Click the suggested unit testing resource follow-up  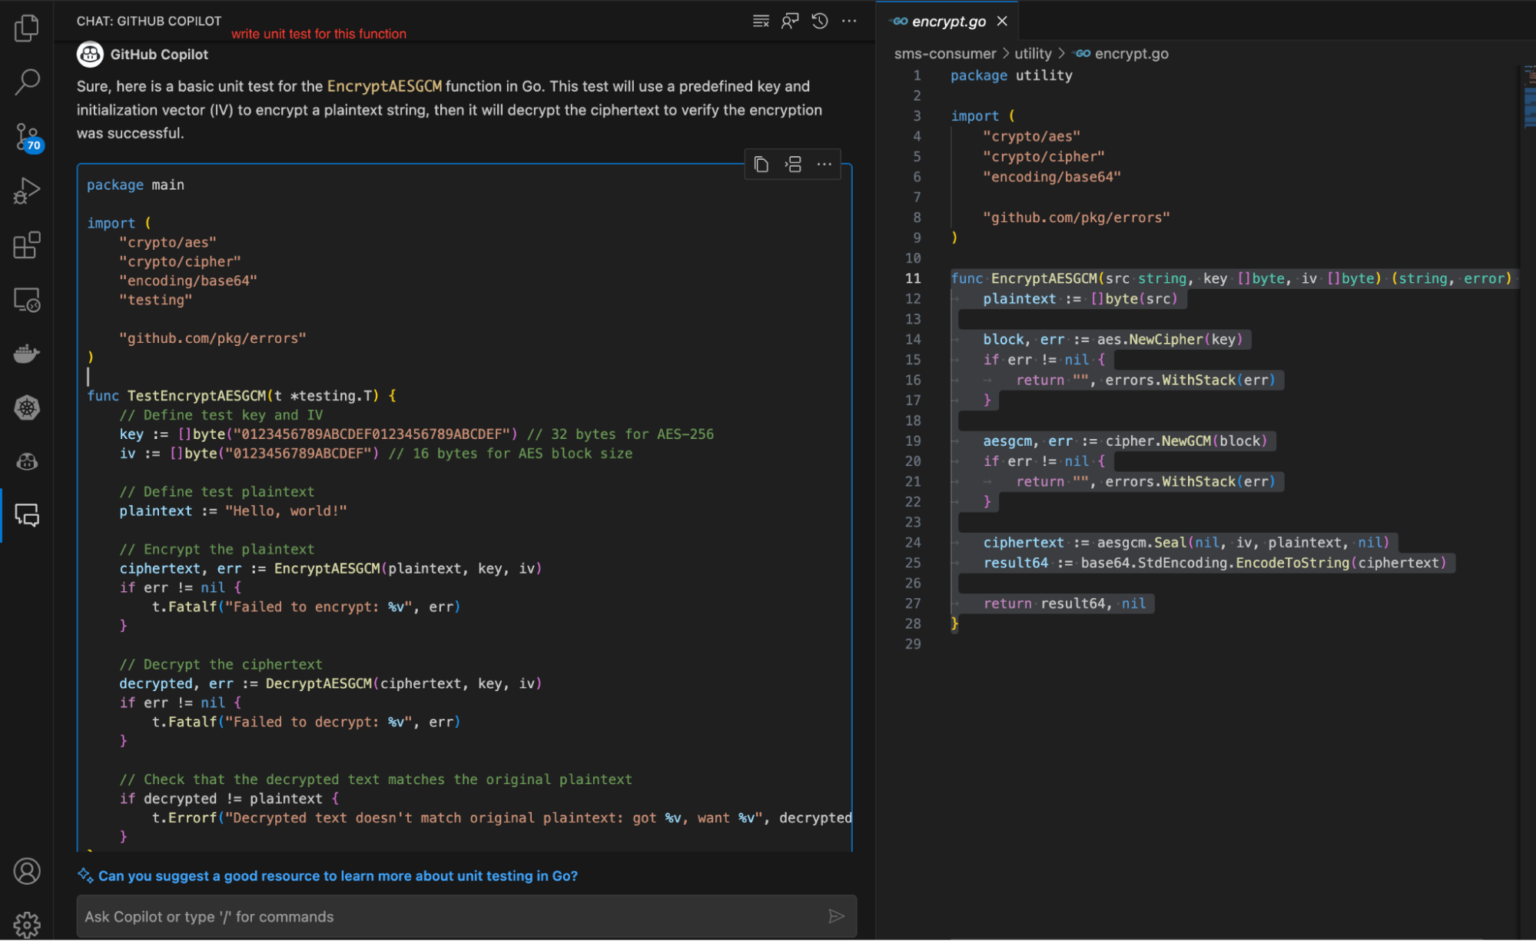[x=338, y=876]
